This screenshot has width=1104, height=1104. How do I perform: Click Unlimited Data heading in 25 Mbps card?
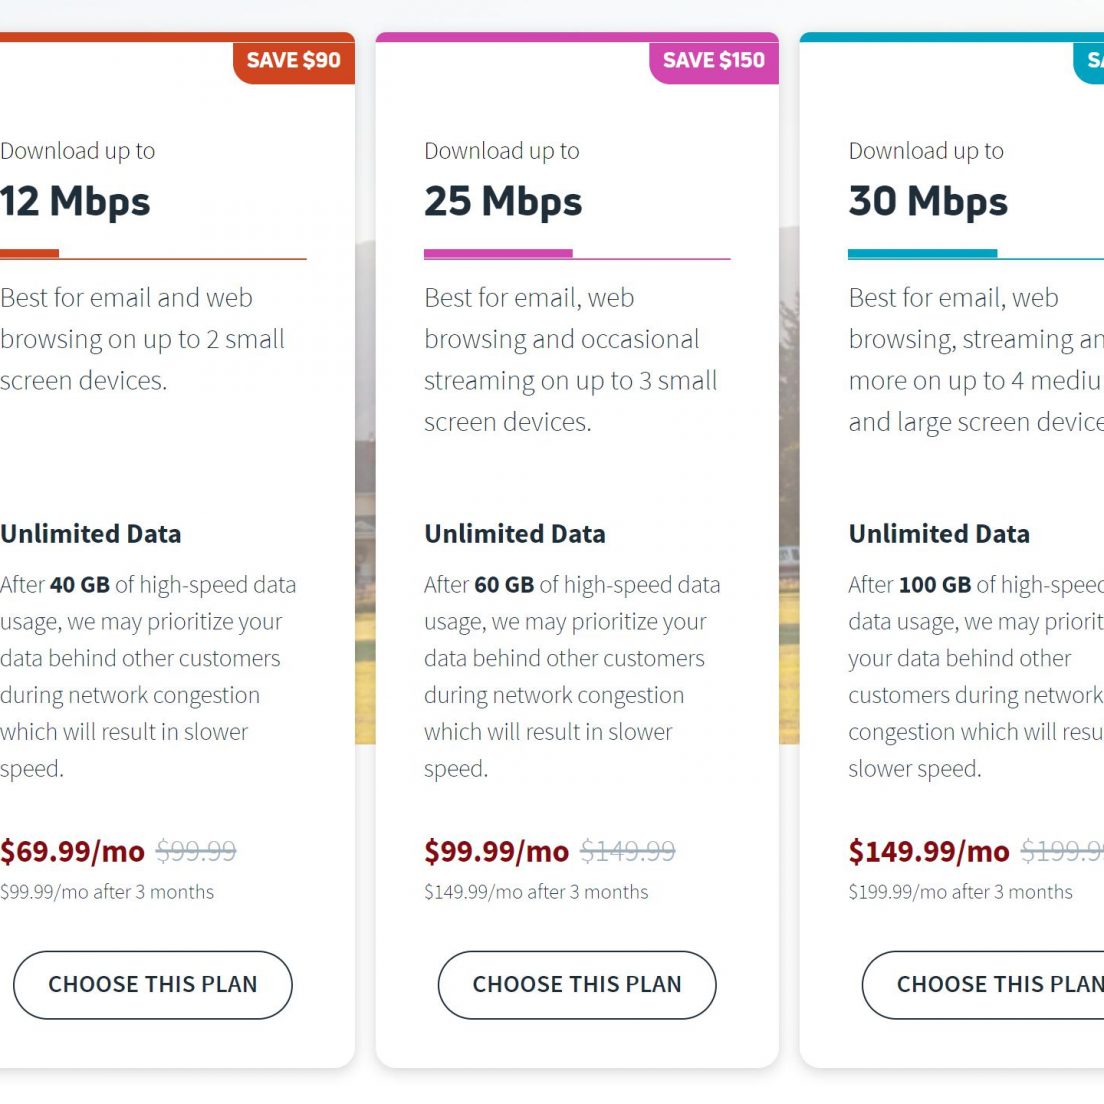(515, 534)
